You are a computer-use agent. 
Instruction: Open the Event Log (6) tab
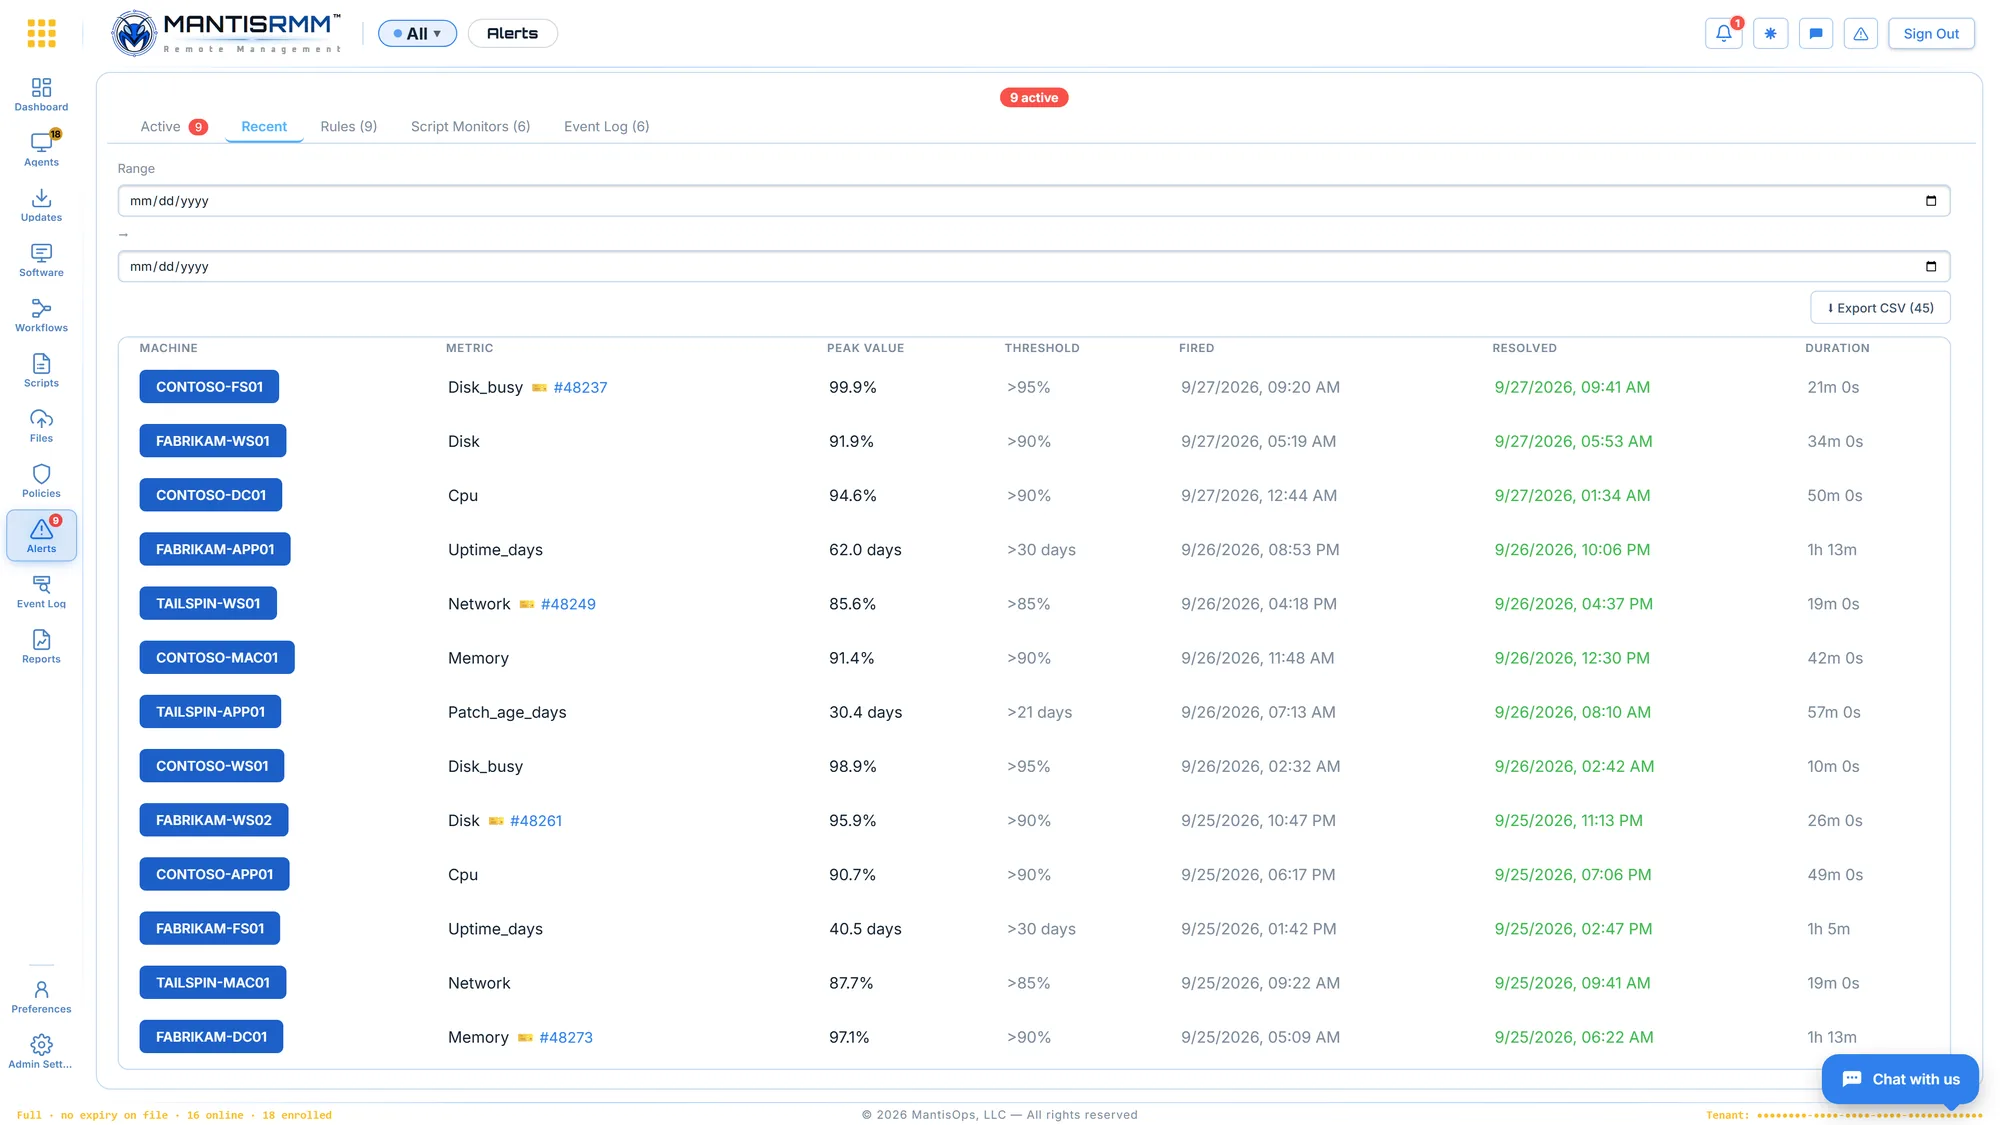coord(606,126)
